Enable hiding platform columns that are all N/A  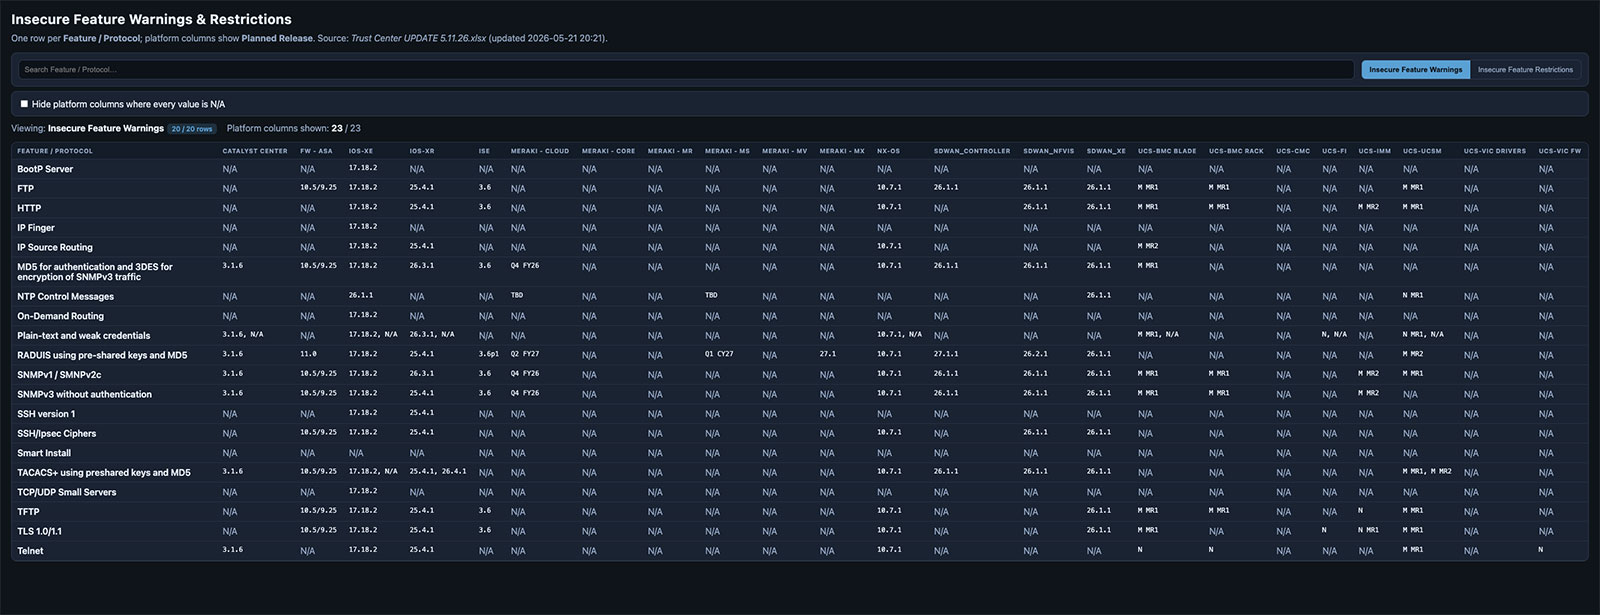[25, 104]
